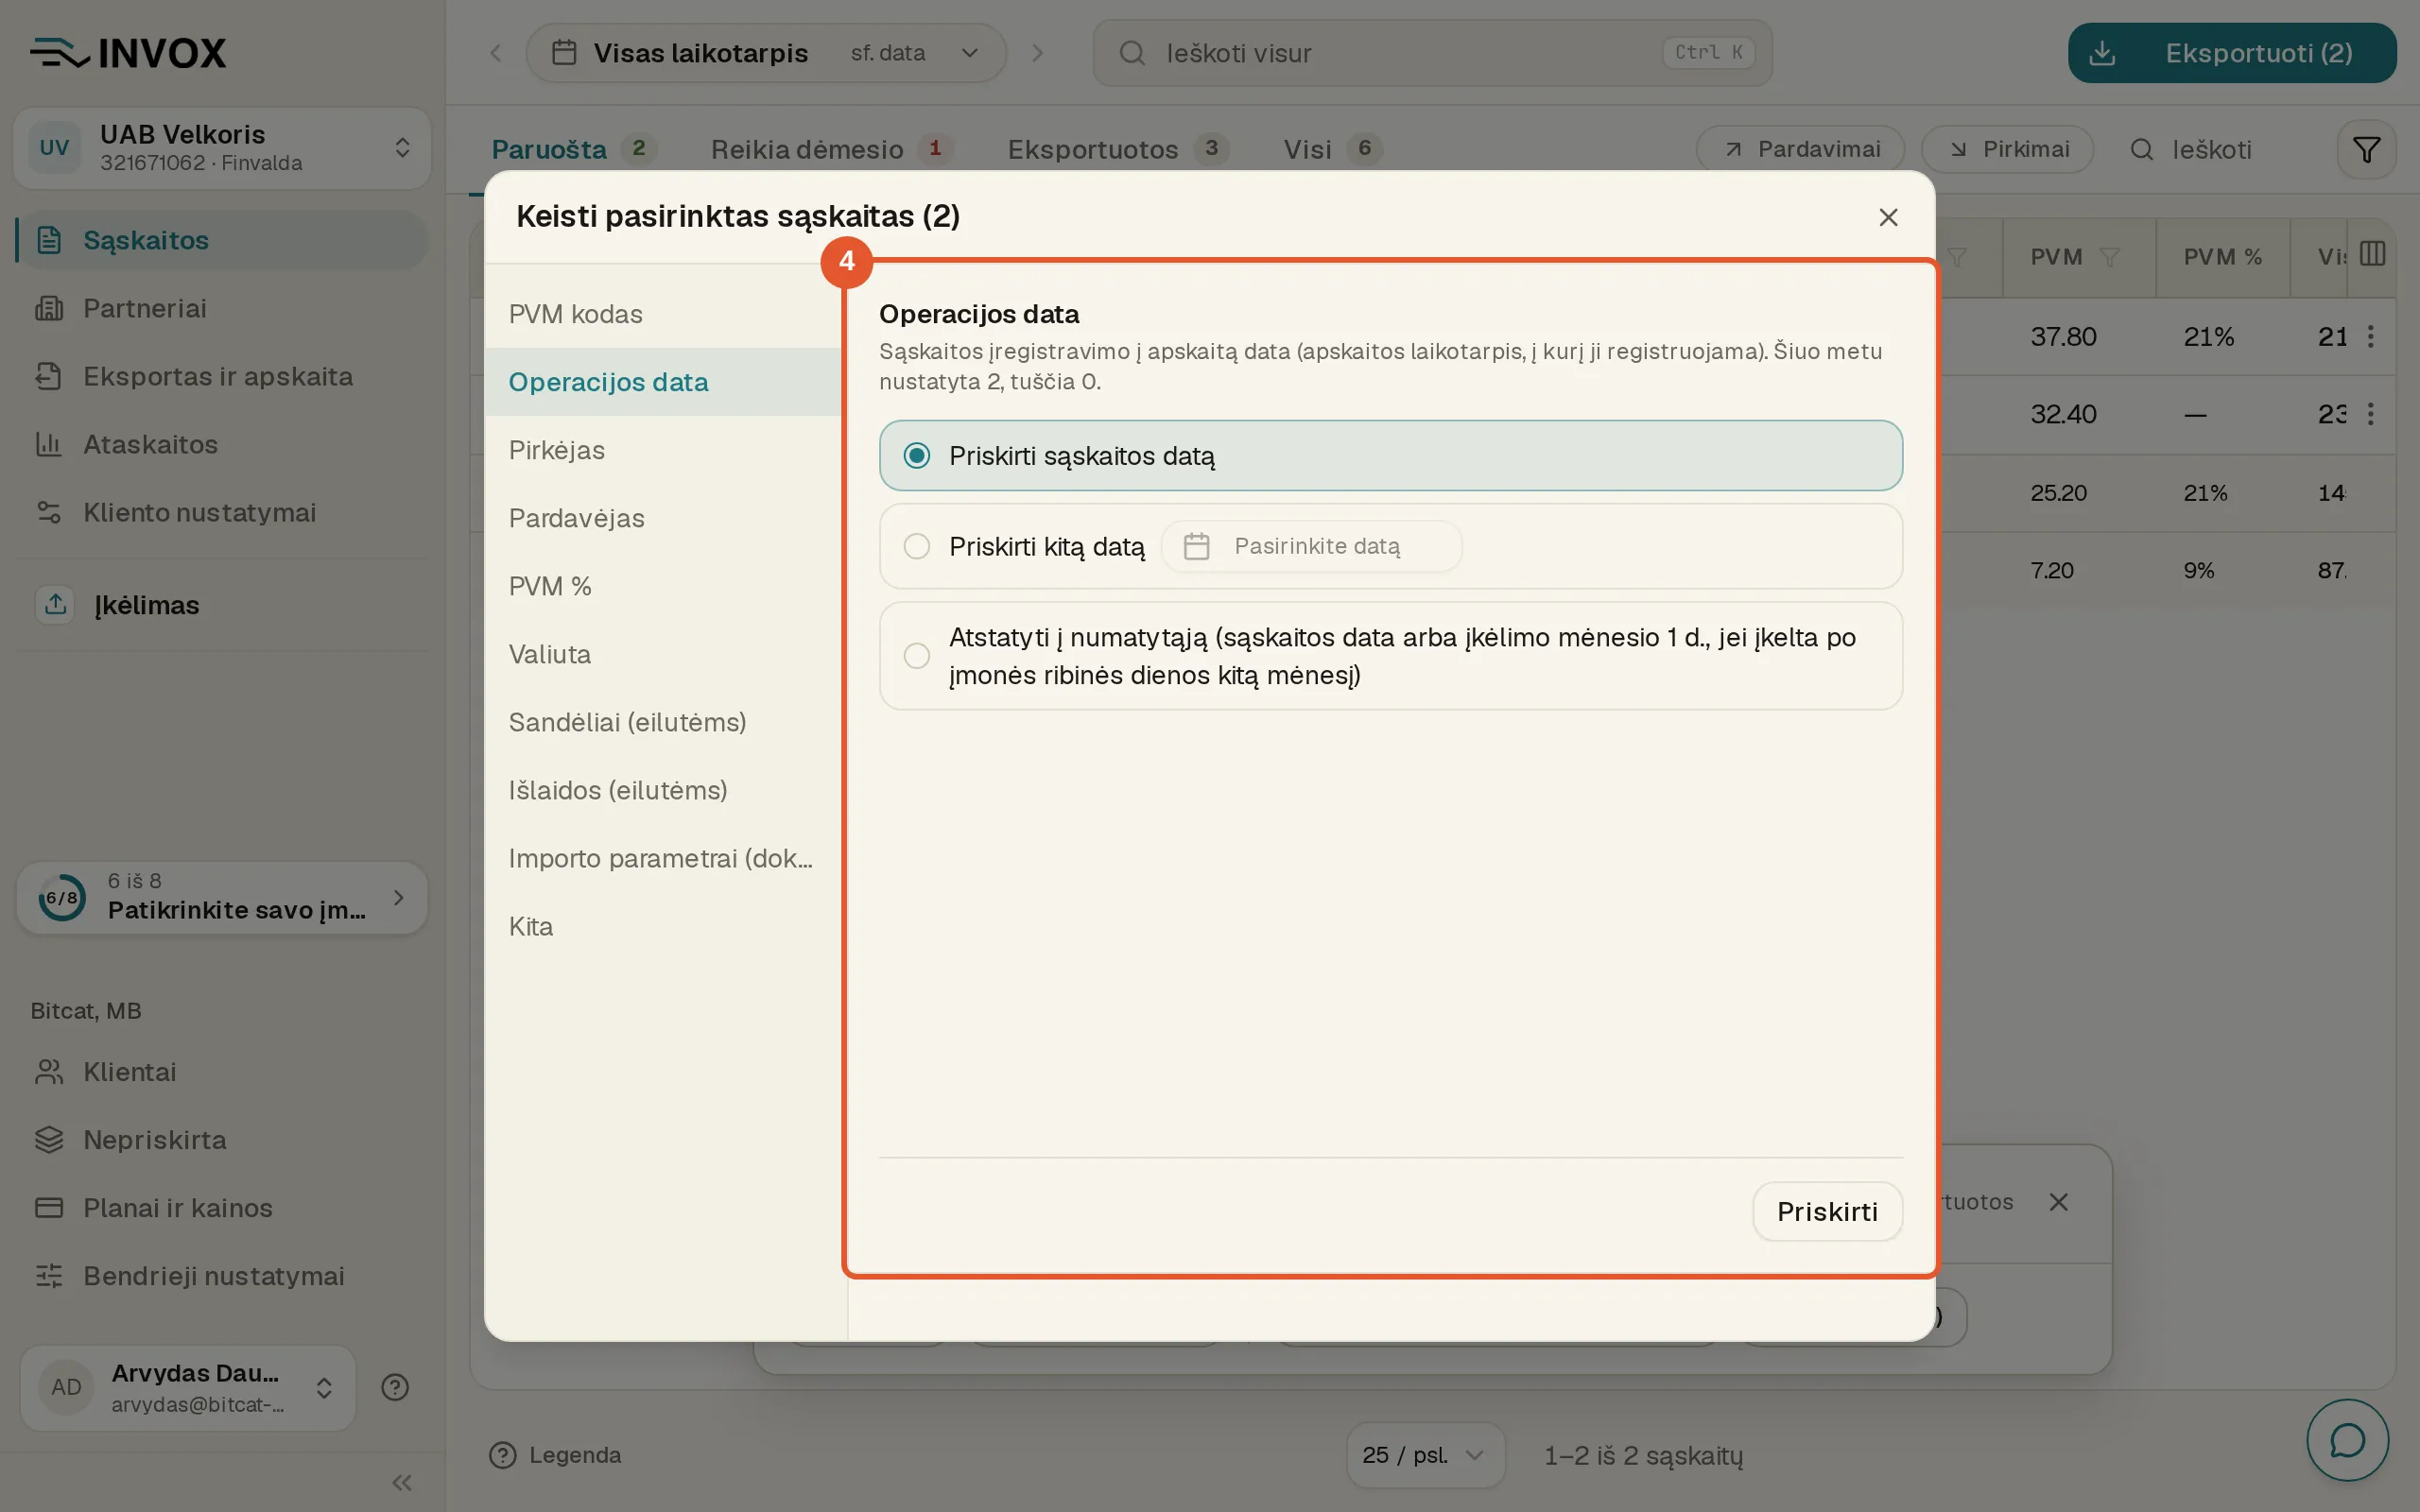
Task: Expand the Visas laikotarpis period dropdown
Action: pyautogui.click(x=765, y=53)
